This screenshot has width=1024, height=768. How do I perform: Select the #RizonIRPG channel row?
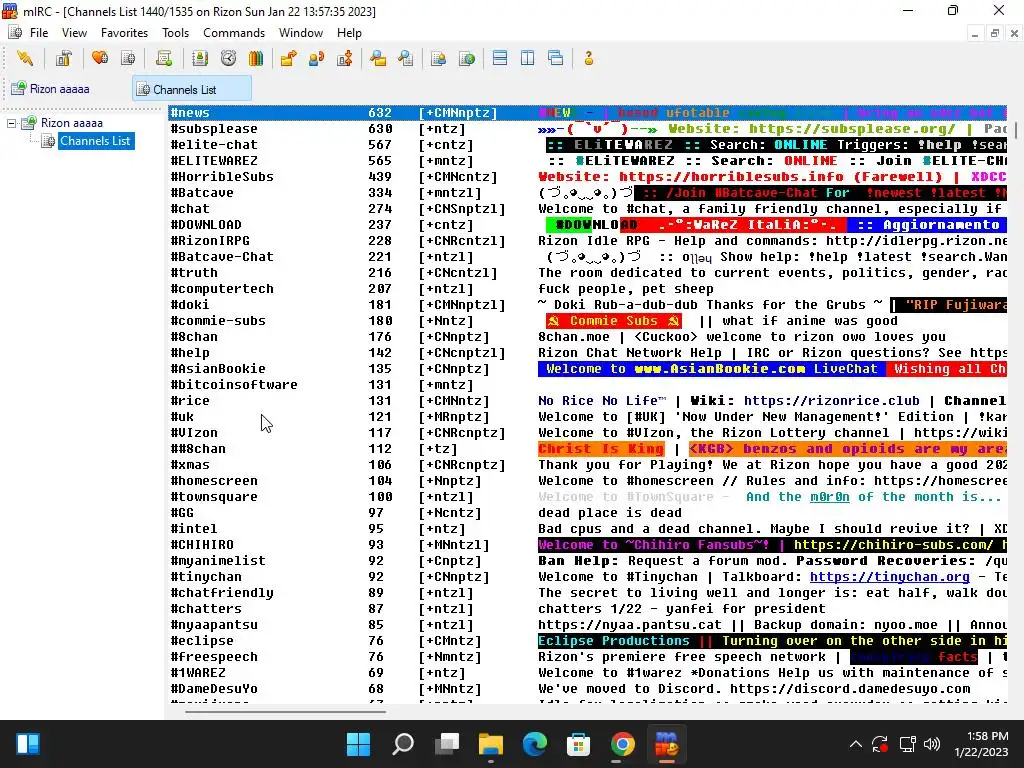[x=587, y=241]
